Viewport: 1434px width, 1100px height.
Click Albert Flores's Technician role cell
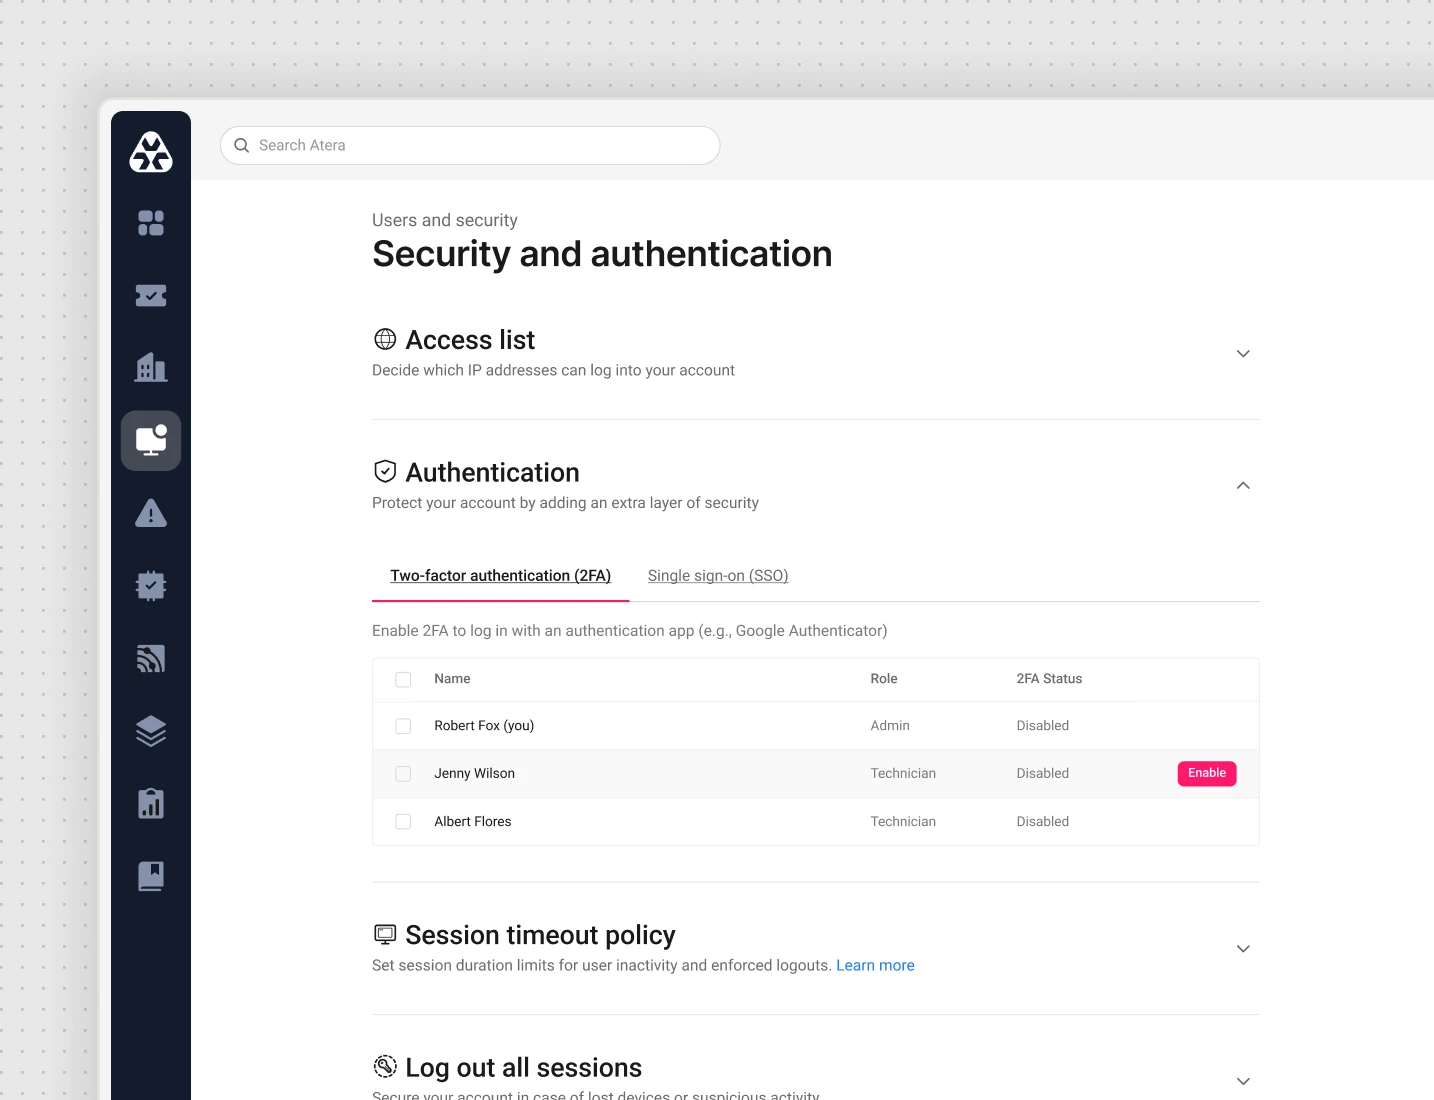click(x=903, y=822)
